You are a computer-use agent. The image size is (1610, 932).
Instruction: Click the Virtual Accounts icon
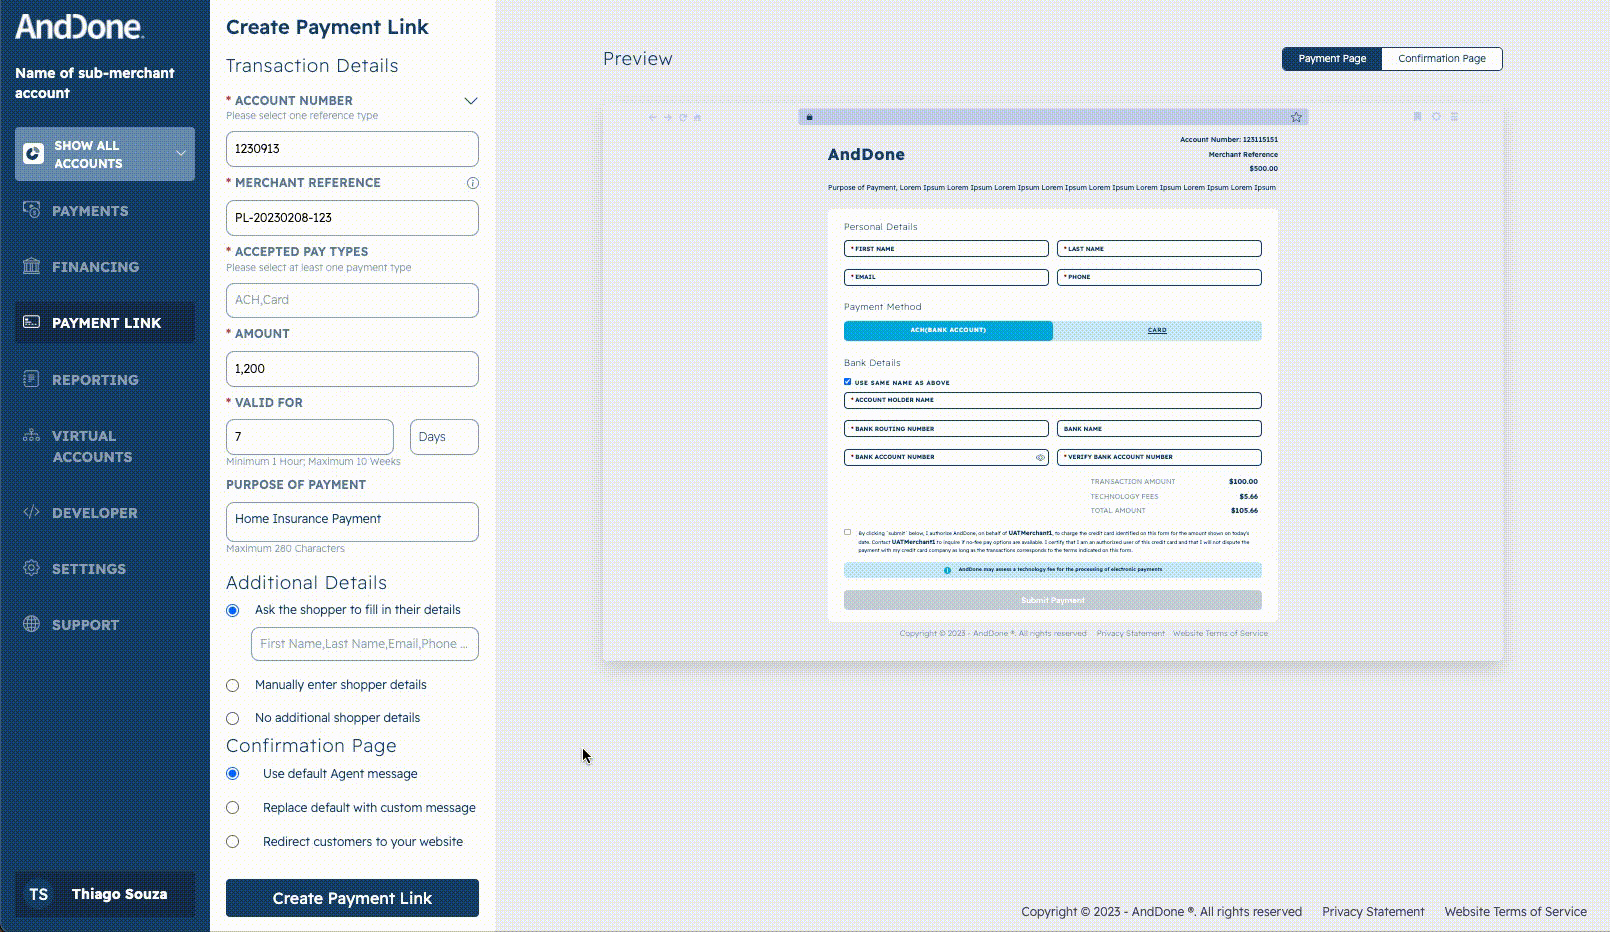(32, 436)
